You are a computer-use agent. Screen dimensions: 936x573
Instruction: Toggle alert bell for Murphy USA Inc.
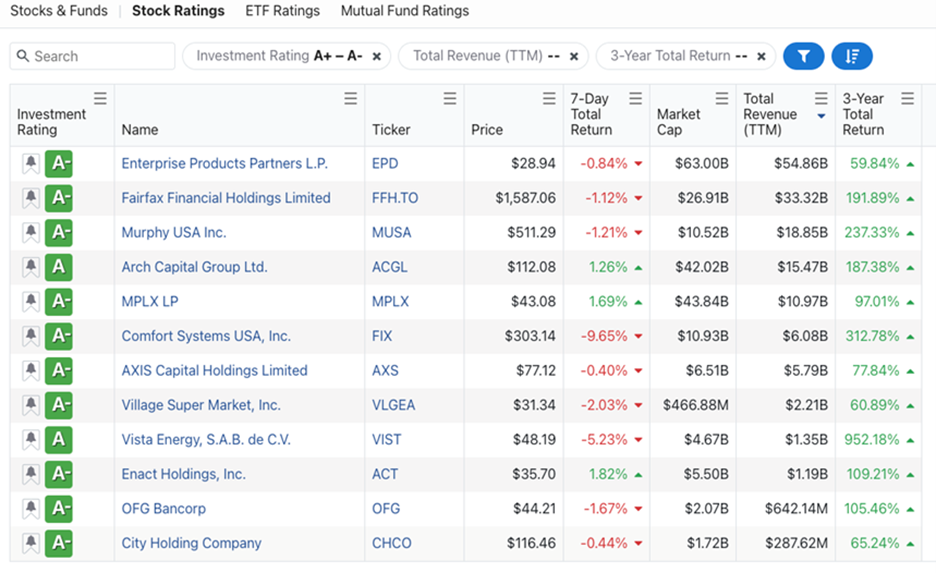coord(30,233)
